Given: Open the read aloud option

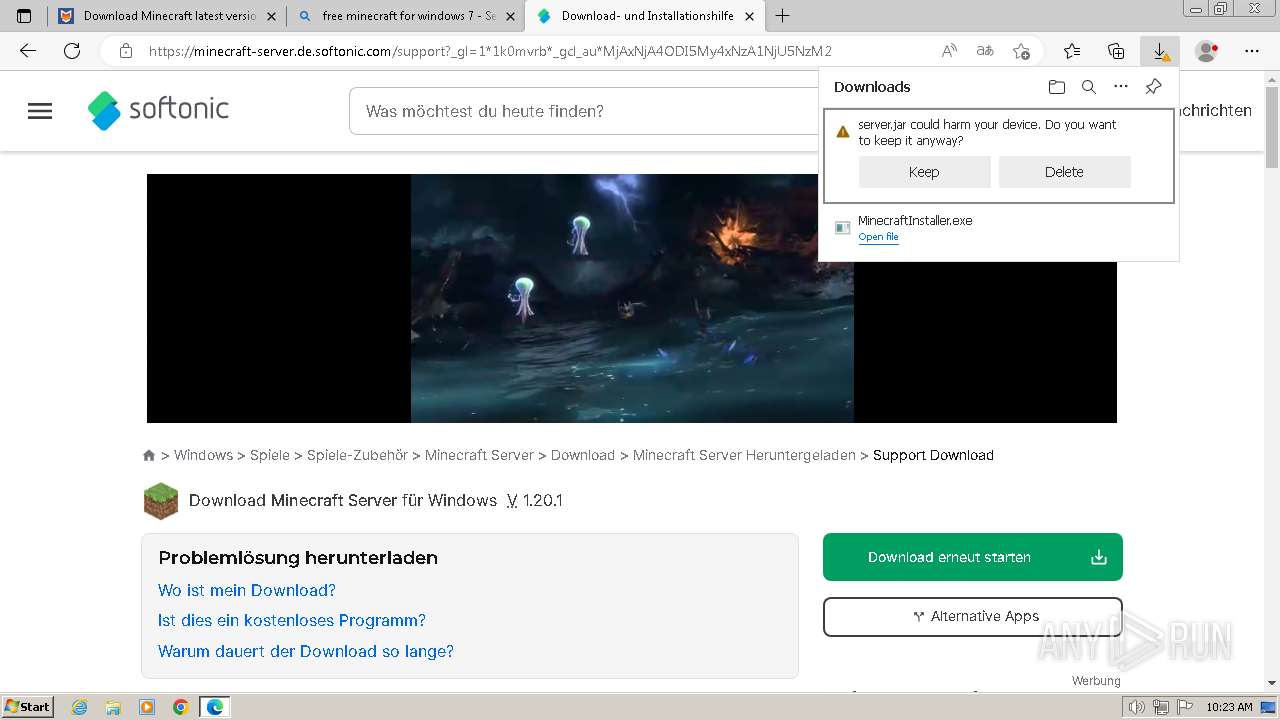Looking at the screenshot, I should pos(949,51).
